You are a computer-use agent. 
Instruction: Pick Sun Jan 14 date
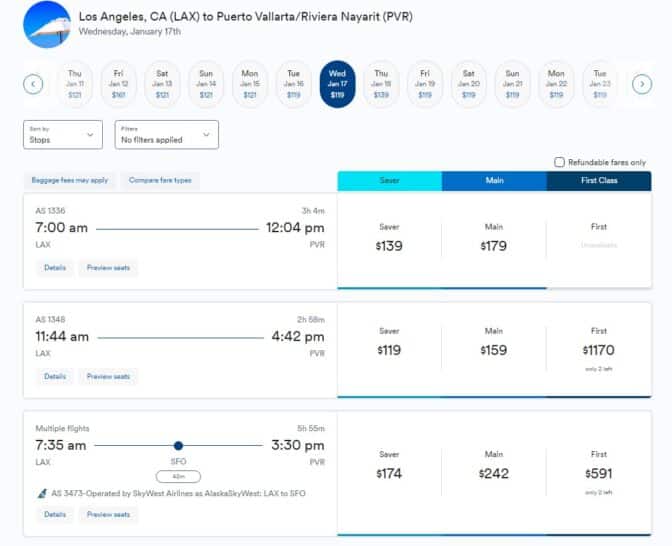[206, 84]
